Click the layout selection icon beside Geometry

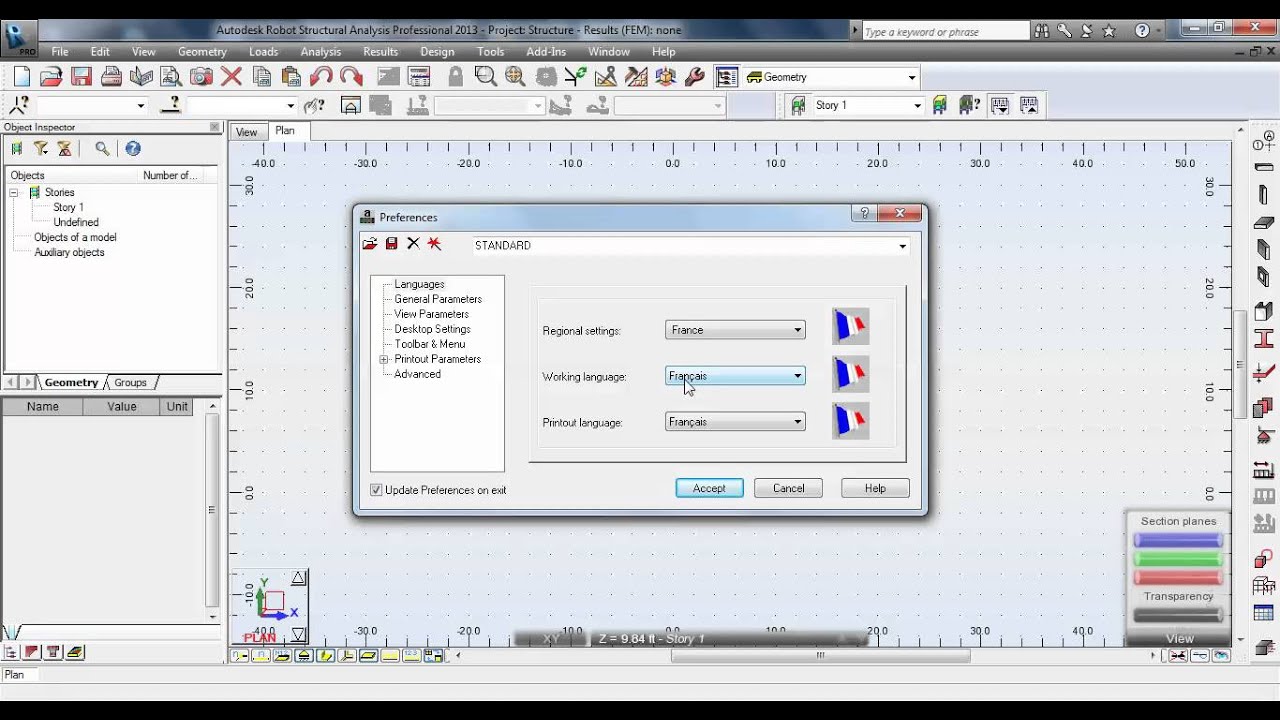(727, 77)
